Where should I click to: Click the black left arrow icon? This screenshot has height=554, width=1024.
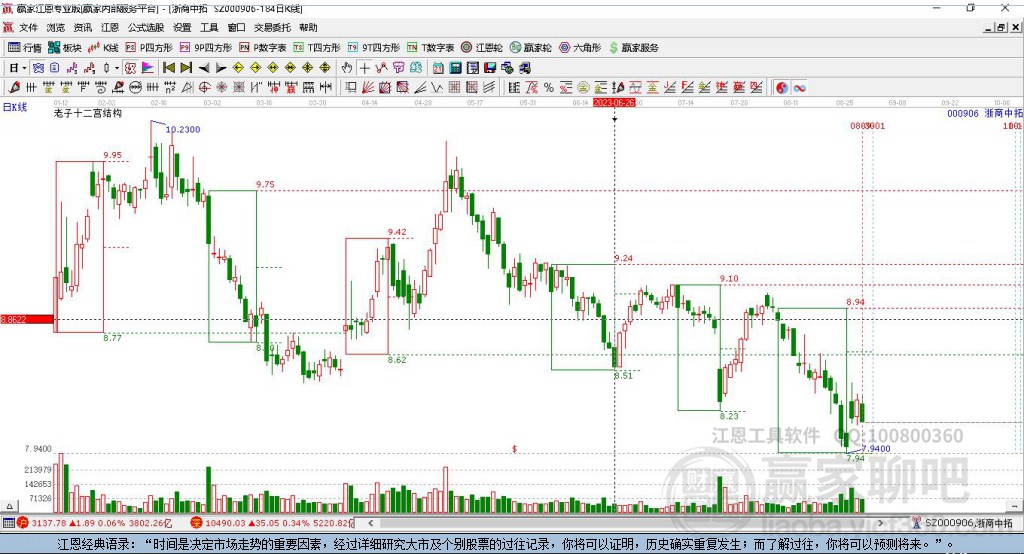[x=204, y=68]
